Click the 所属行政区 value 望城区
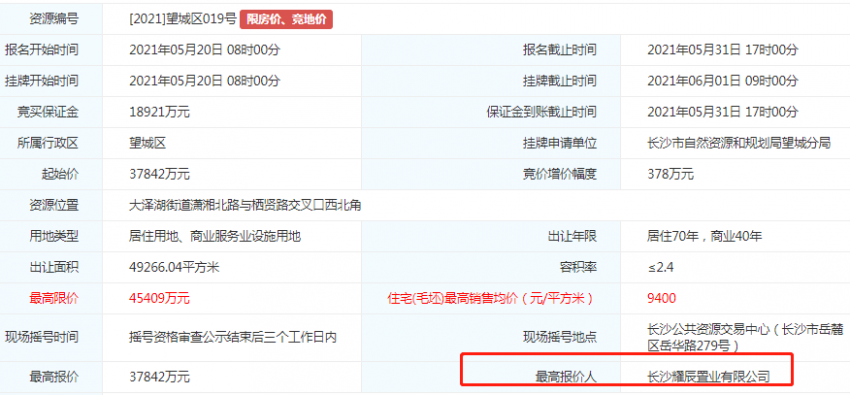The width and height of the screenshot is (850, 395). pos(147,144)
